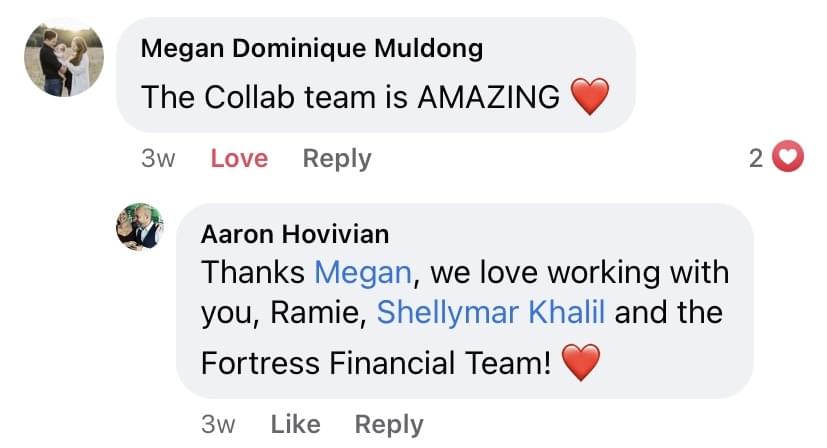The height and width of the screenshot is (448, 827).
Task: Reply to Megan's comment
Action: point(337,158)
